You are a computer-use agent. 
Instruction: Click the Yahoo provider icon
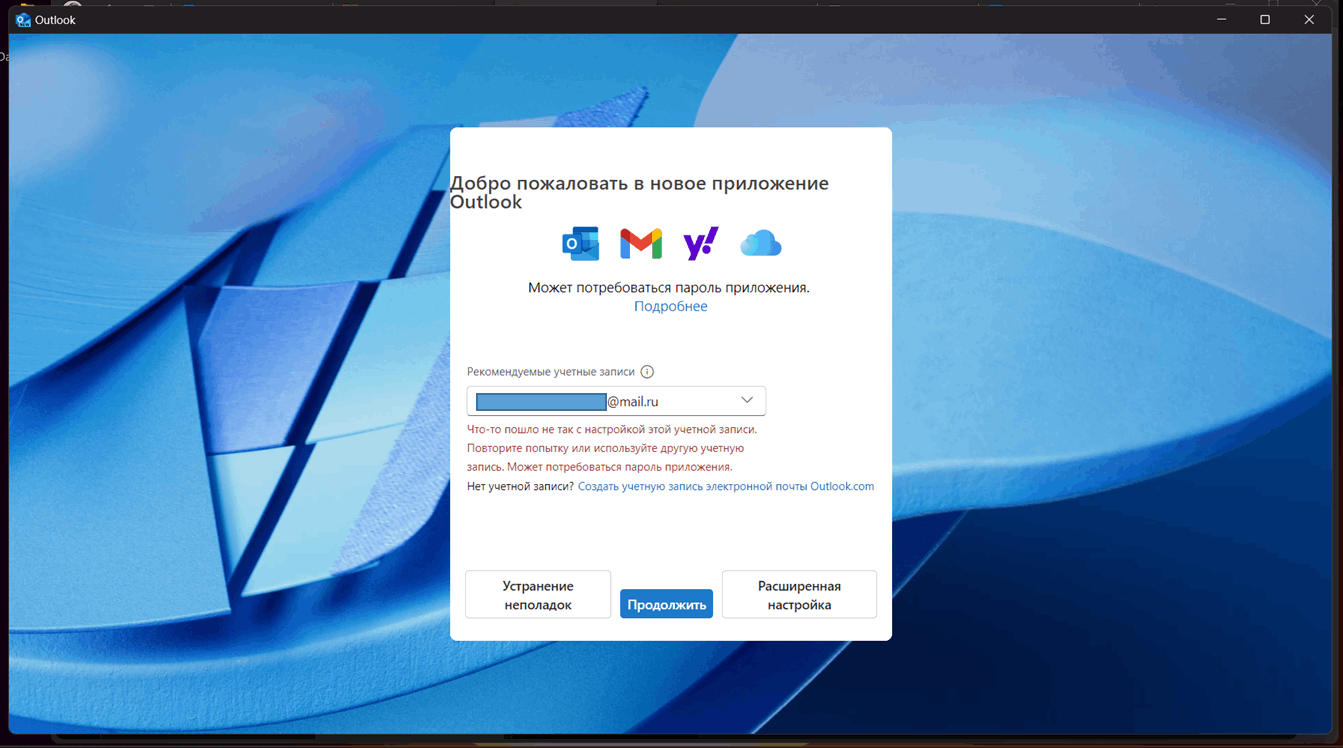701,243
